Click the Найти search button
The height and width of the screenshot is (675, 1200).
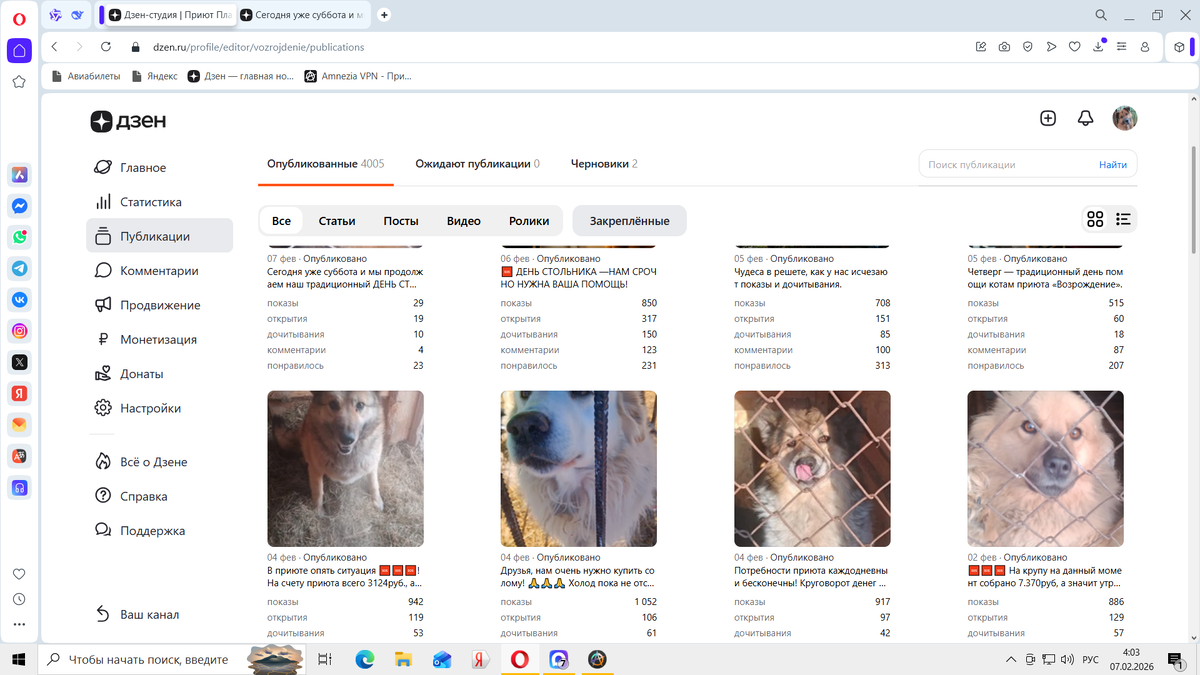click(1113, 165)
